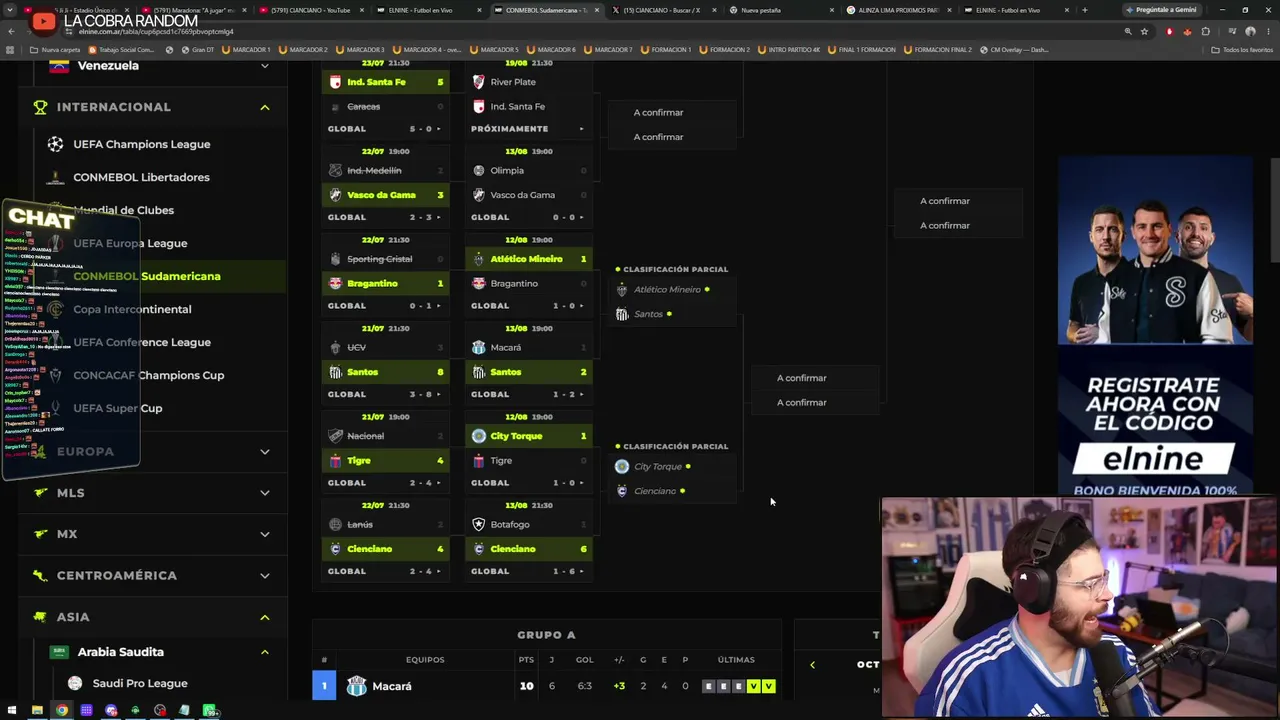1280x720 pixels.
Task: Open the MARCADOR 1 bookmark
Action: tap(247, 49)
